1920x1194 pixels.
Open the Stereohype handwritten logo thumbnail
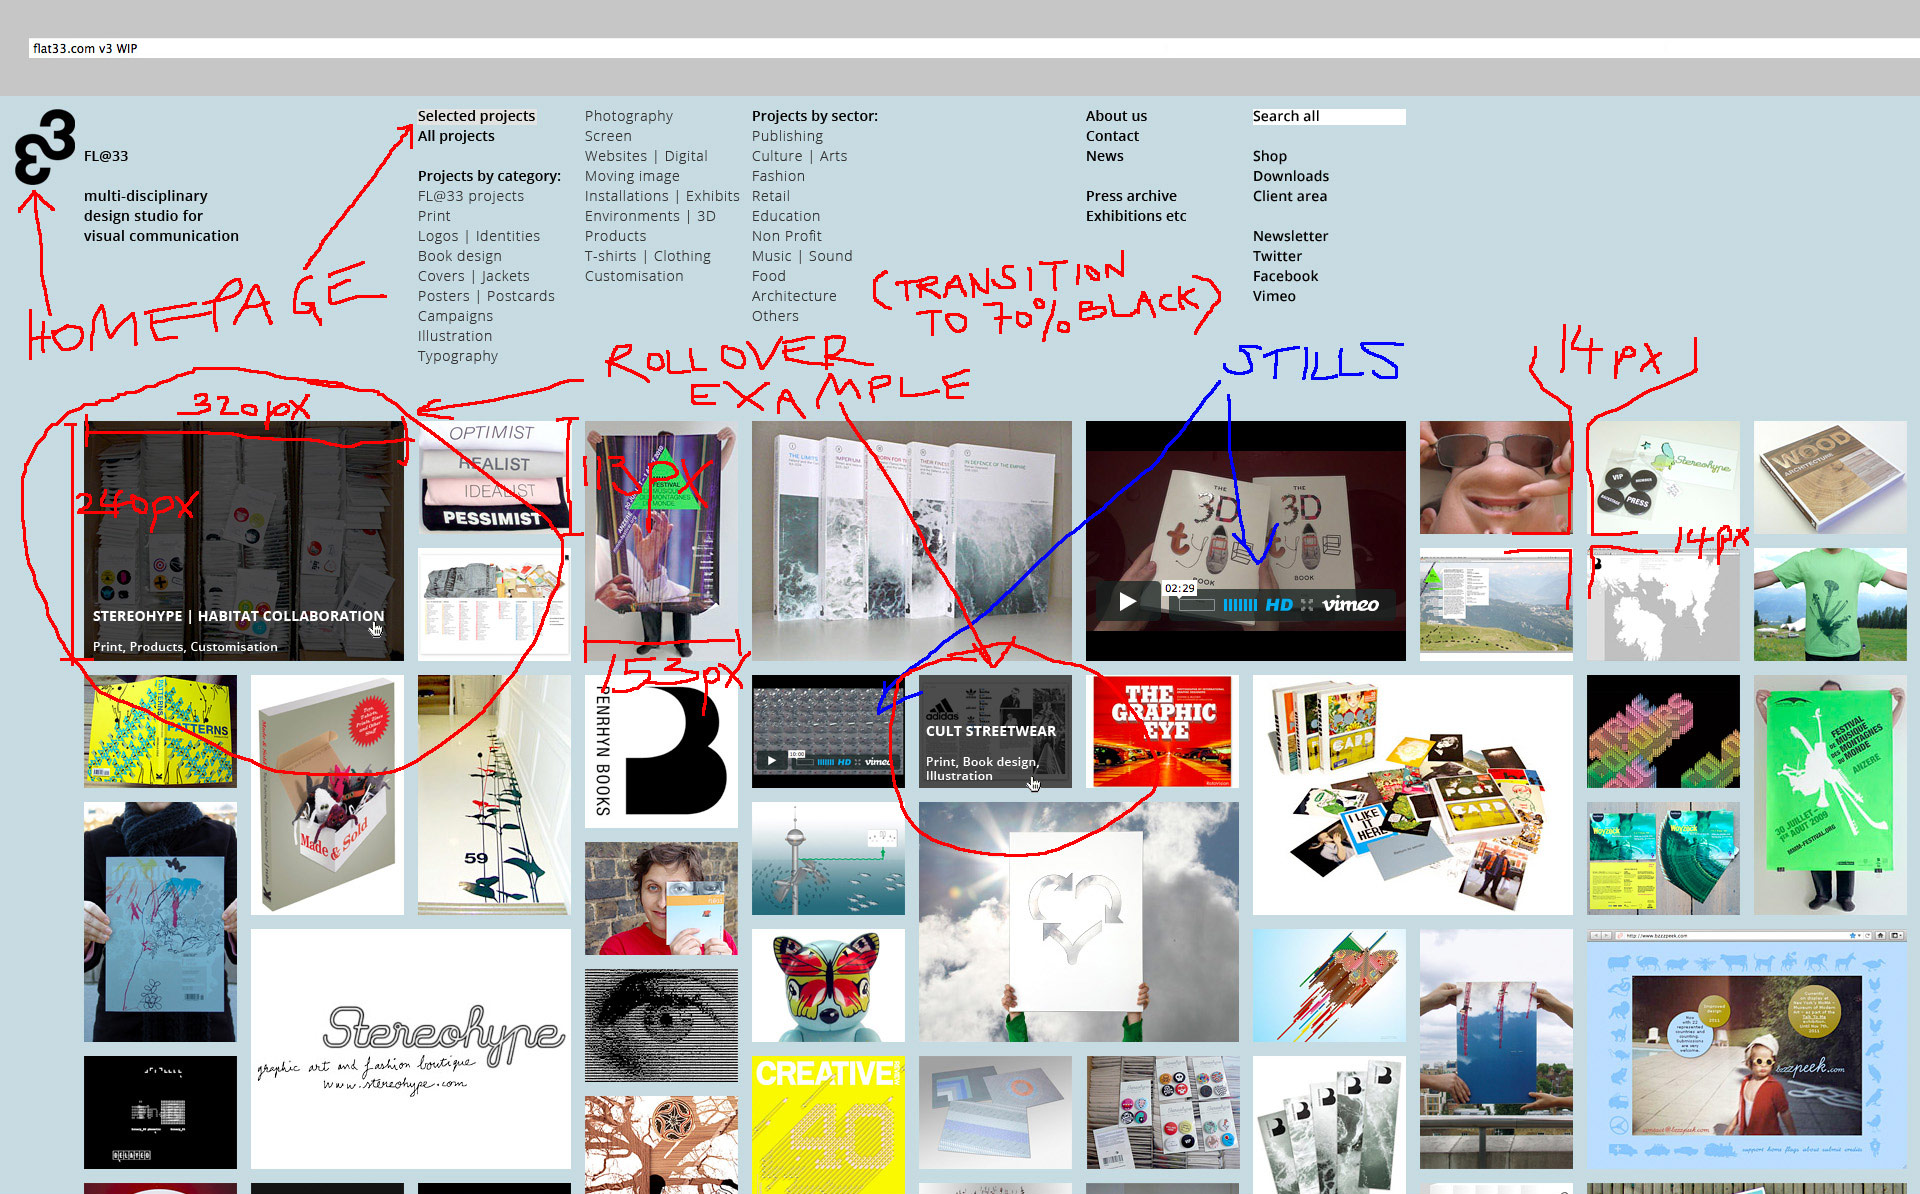point(411,1049)
